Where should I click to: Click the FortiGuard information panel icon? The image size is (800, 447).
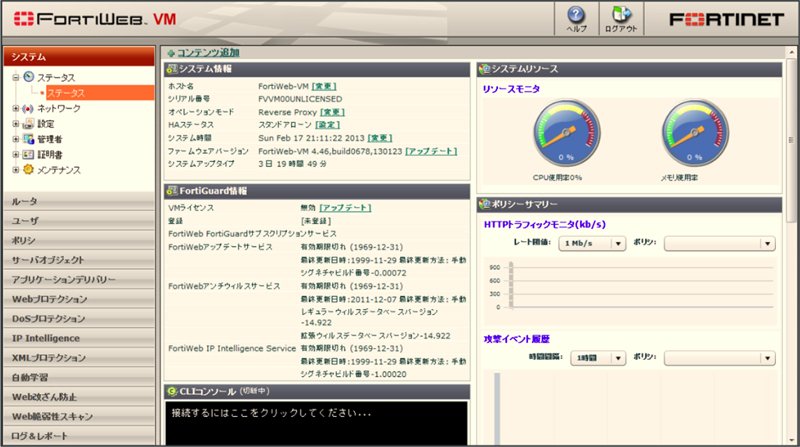click(x=172, y=191)
